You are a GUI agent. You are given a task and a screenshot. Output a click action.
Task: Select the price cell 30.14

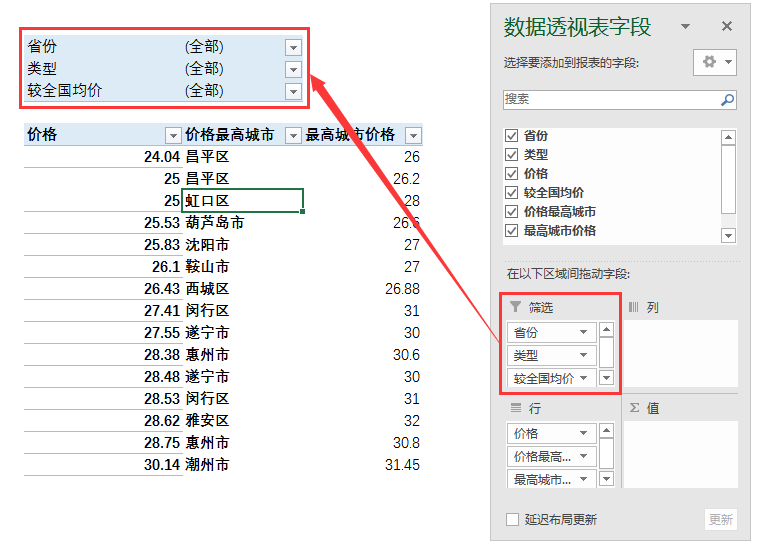click(103, 465)
